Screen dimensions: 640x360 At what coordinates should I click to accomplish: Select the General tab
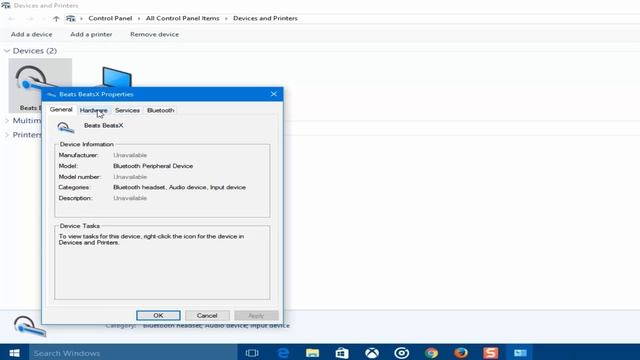click(61, 109)
